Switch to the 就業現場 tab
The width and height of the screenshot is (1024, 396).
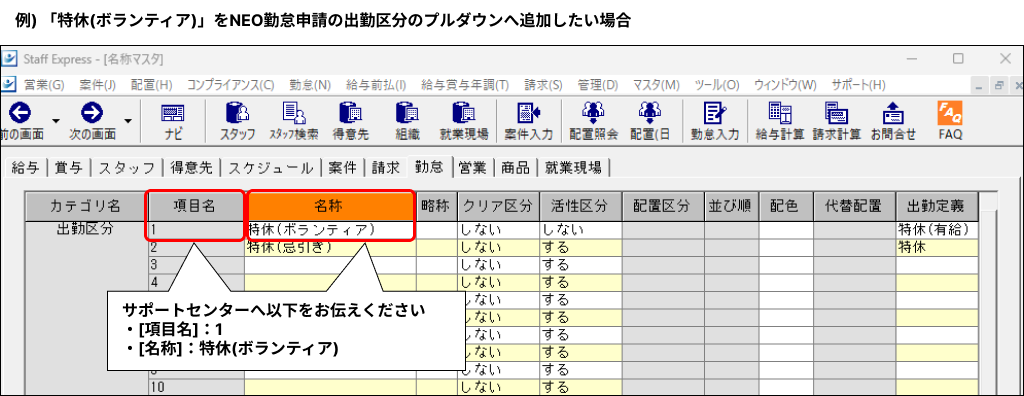tap(573, 168)
